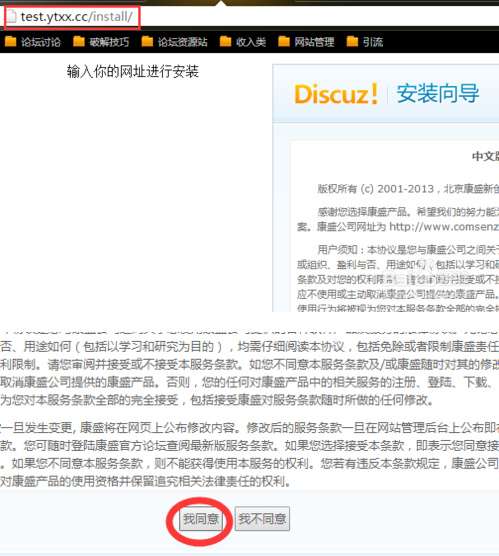Follow the http://www.comsenz link
This screenshot has width=499, height=556.
click(444, 227)
